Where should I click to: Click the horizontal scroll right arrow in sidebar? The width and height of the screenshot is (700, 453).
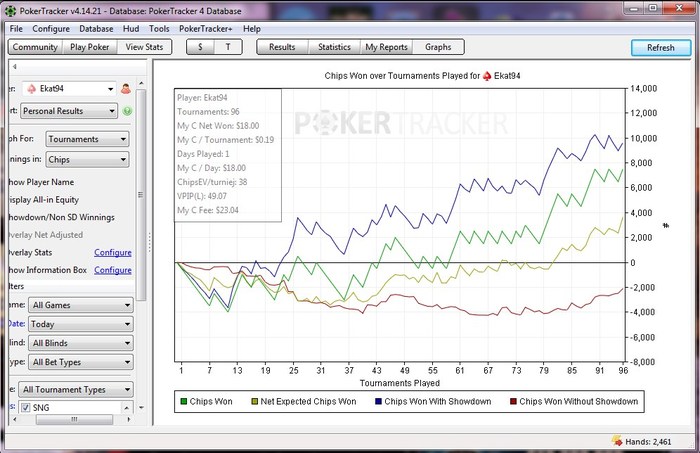129,420
